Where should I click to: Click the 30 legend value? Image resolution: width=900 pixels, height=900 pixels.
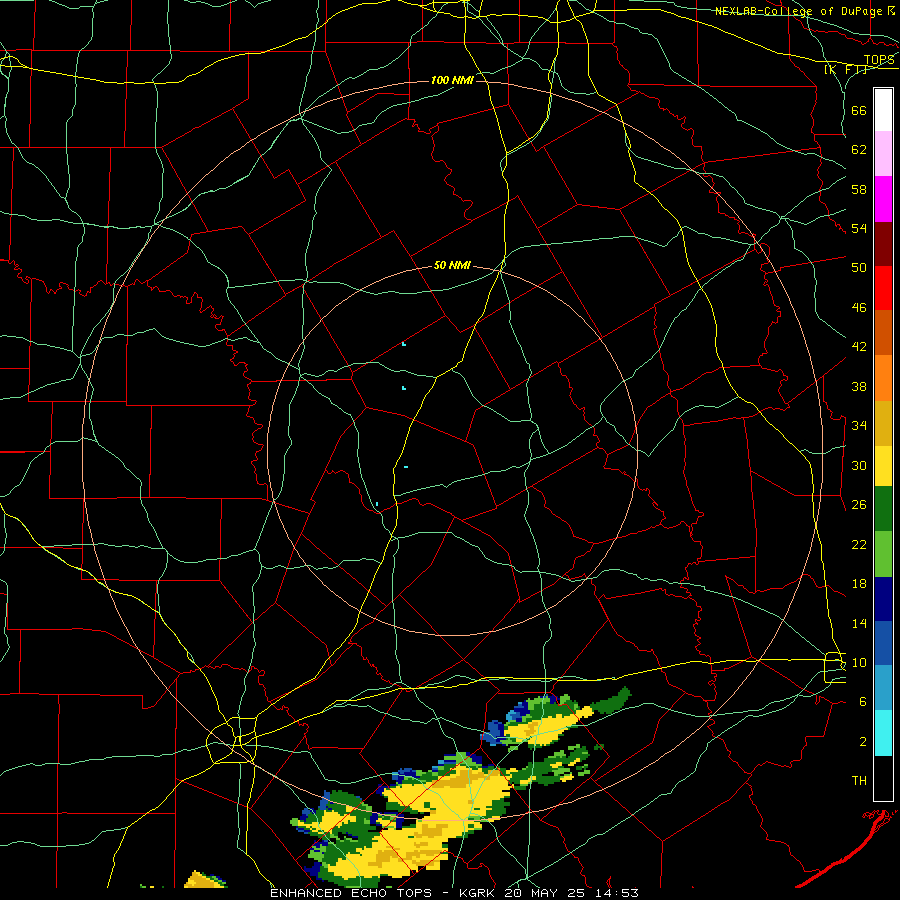click(x=859, y=465)
